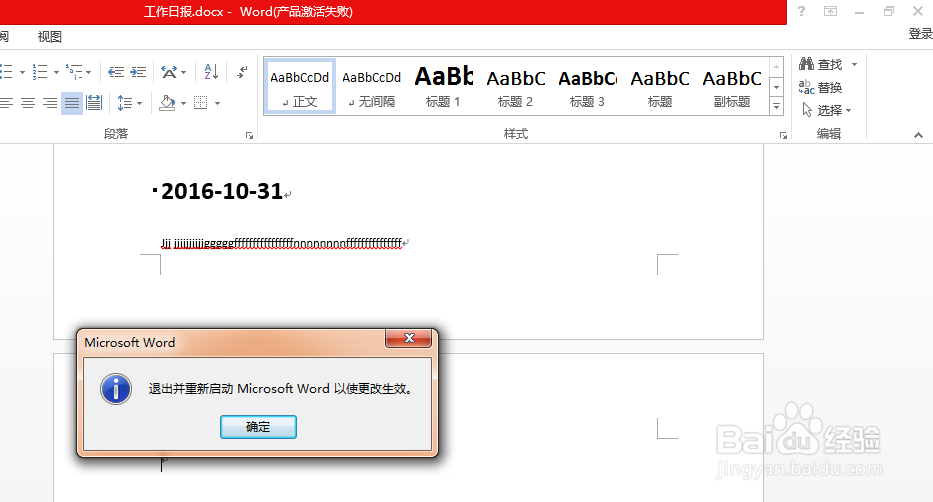Apply the 正文 style
The image size is (933, 502).
tap(300, 86)
